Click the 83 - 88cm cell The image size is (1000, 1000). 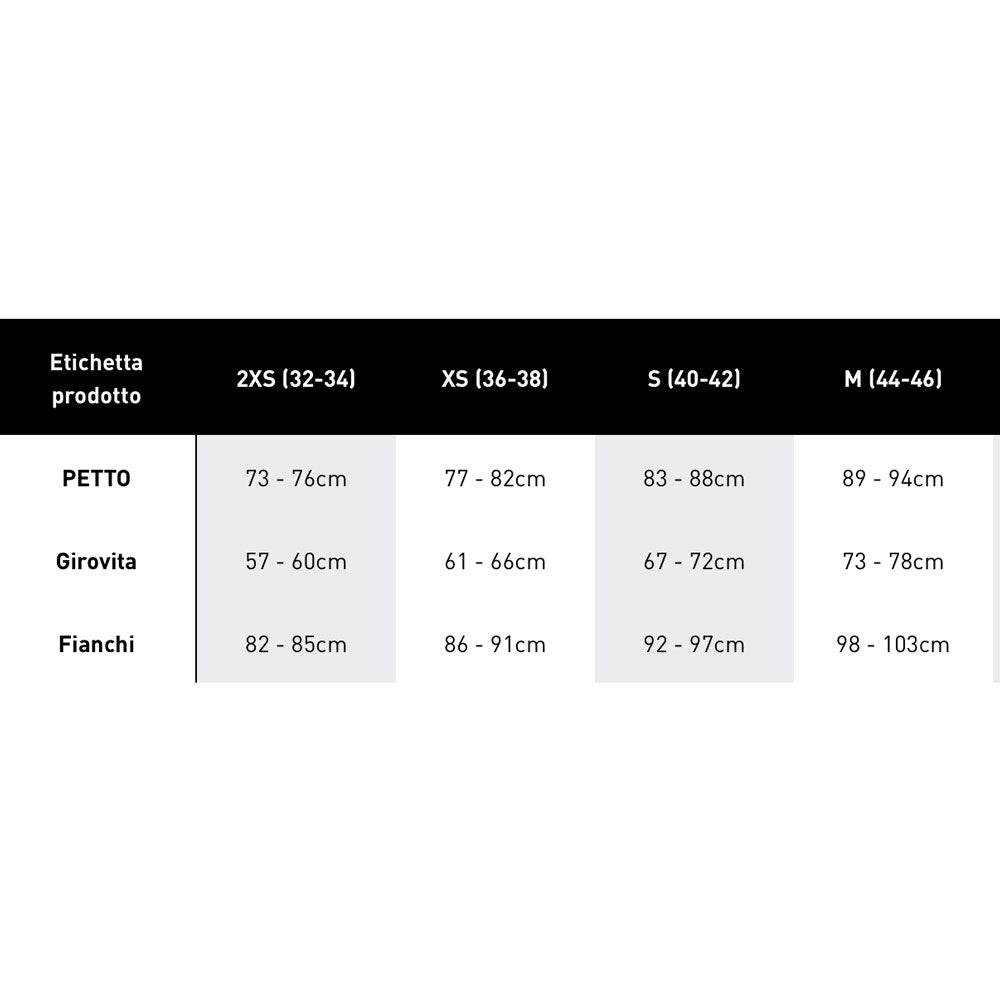tap(694, 478)
